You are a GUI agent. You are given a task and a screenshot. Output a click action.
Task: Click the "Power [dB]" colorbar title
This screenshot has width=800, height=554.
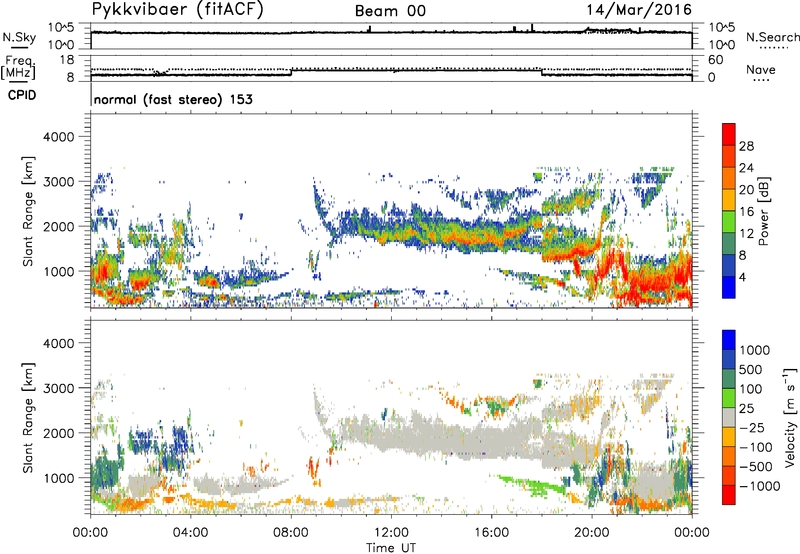click(x=763, y=211)
